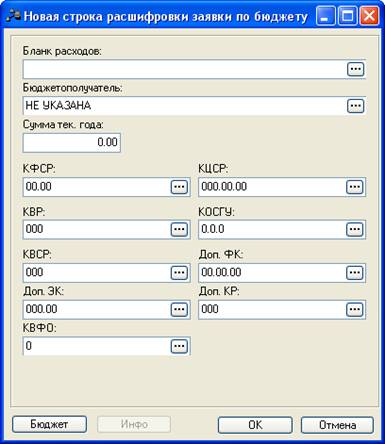Screen dimensions: 385x444
Task: Click the КОСГУ field showing 0.0.0
Action: point(272,229)
